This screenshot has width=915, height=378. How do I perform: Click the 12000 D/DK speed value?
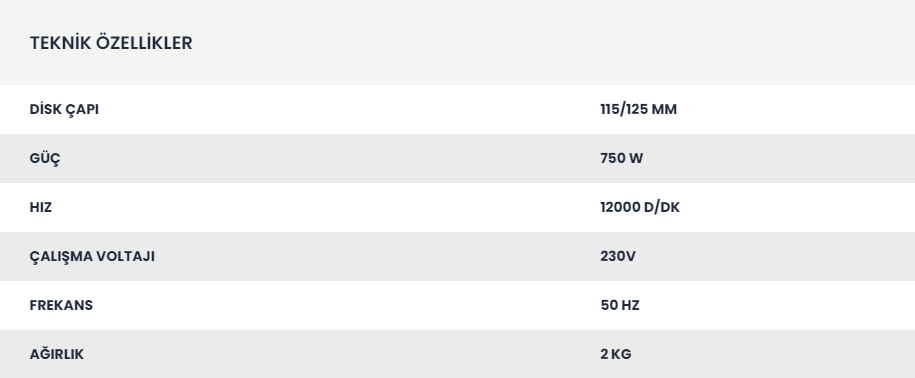[x=640, y=208]
